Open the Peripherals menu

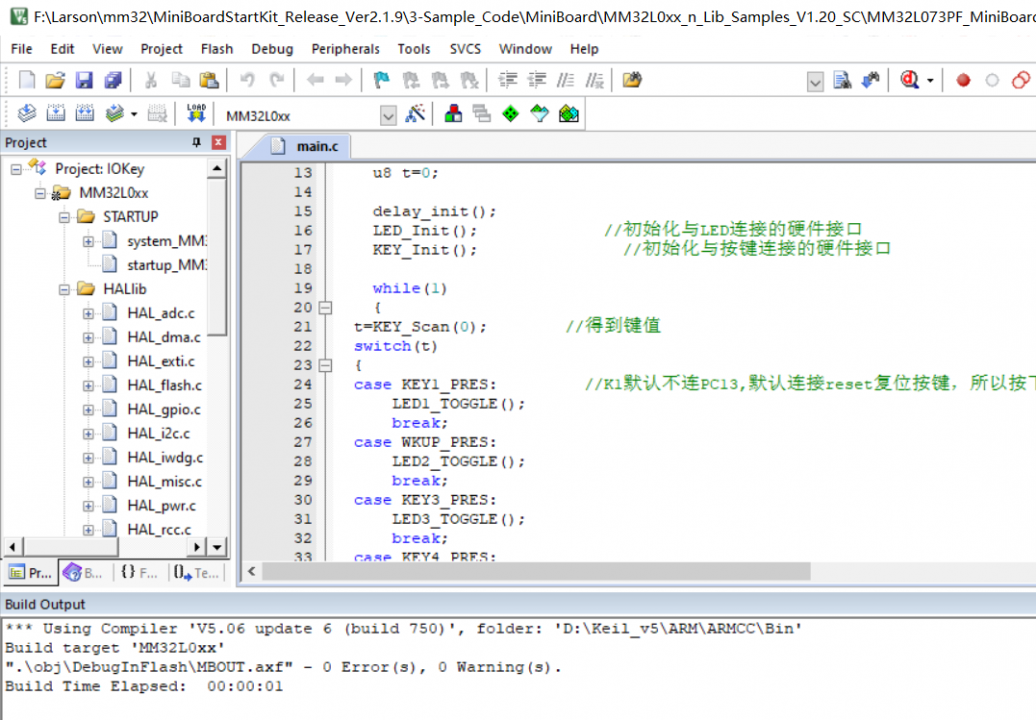(346, 49)
